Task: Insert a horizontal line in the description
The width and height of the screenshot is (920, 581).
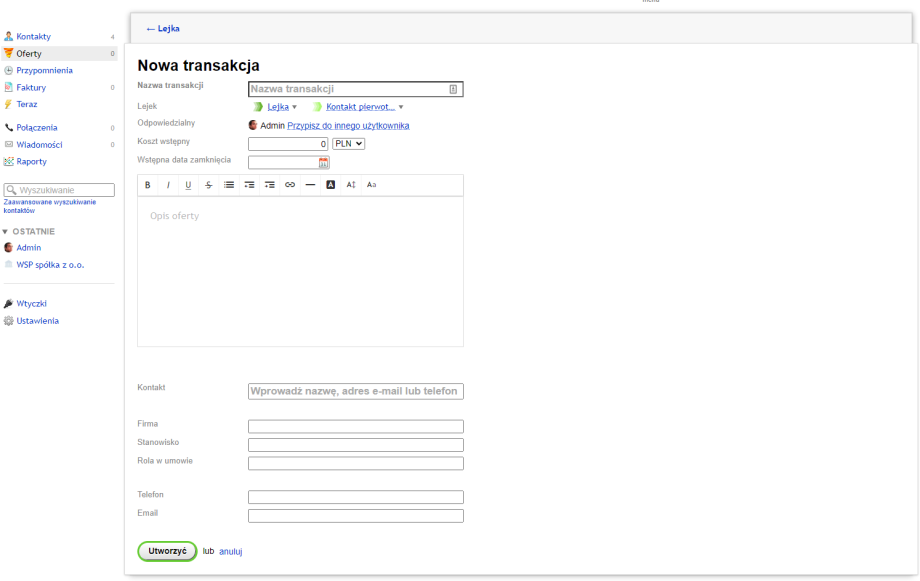Action: point(310,185)
